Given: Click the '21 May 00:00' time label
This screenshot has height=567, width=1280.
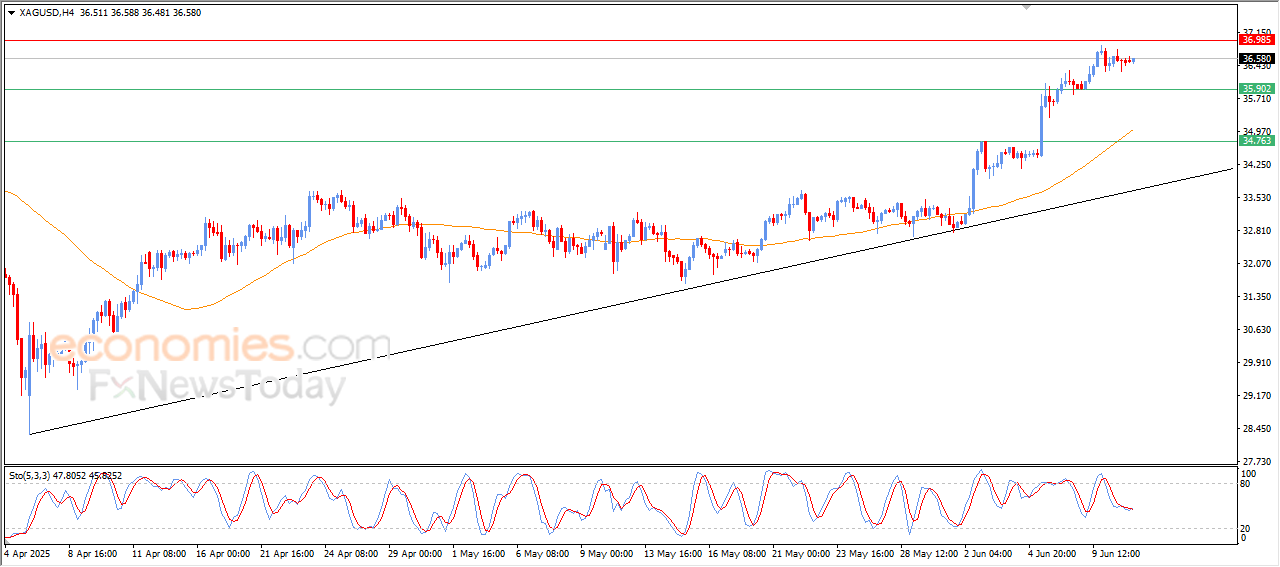Looking at the screenshot, I should coord(799,552).
